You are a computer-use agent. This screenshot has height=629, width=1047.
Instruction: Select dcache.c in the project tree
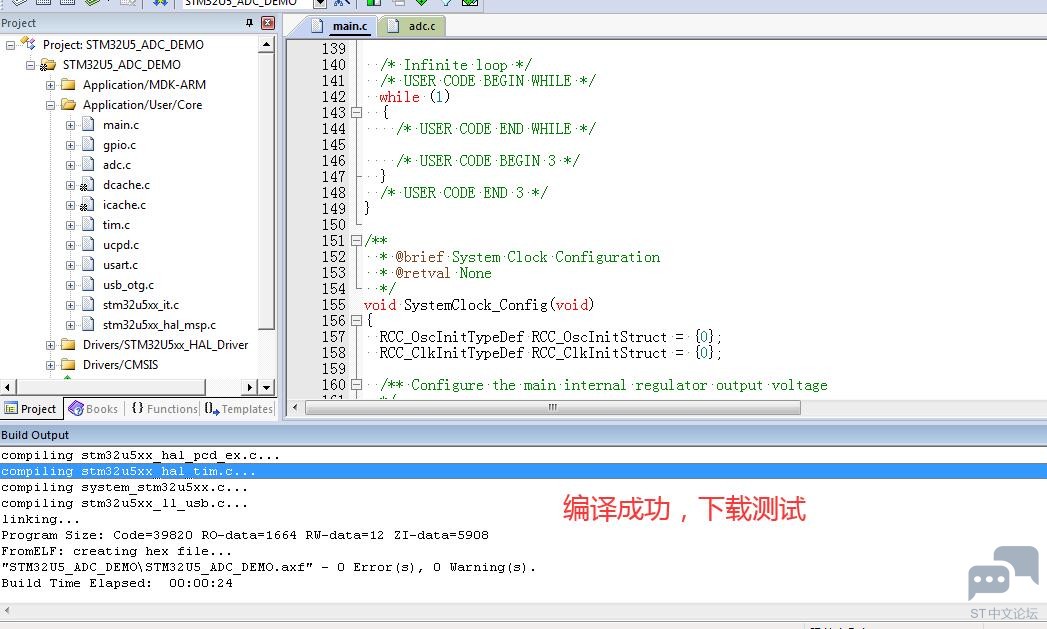point(126,185)
